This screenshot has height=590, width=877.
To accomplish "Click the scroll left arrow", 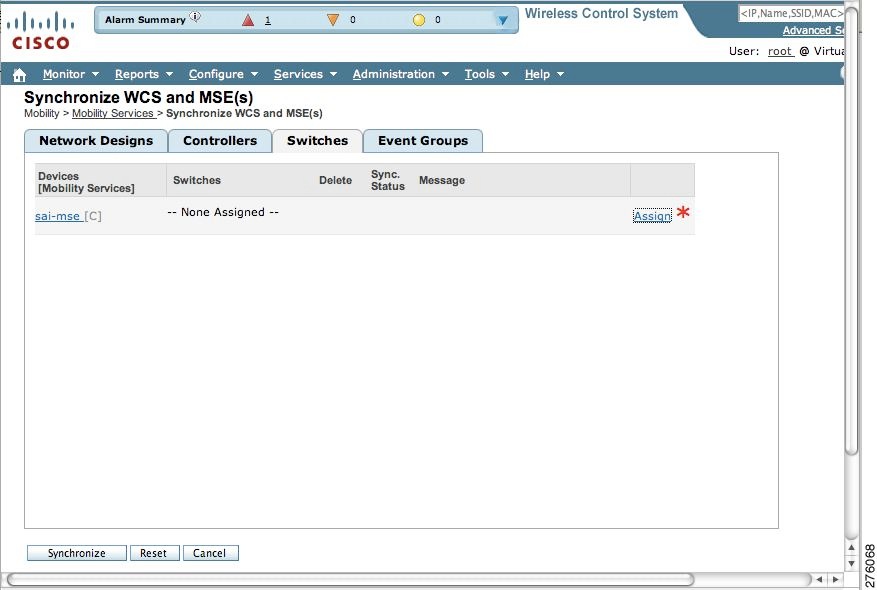I will 819,579.
